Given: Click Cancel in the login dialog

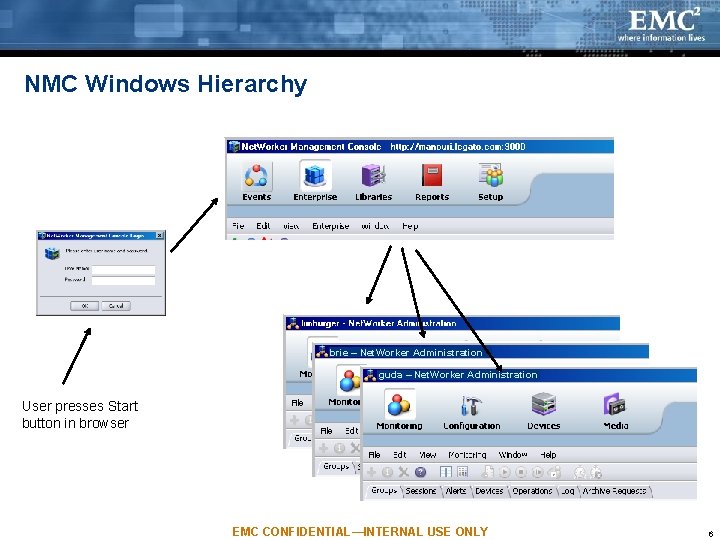Looking at the screenshot, I should 116,306.
